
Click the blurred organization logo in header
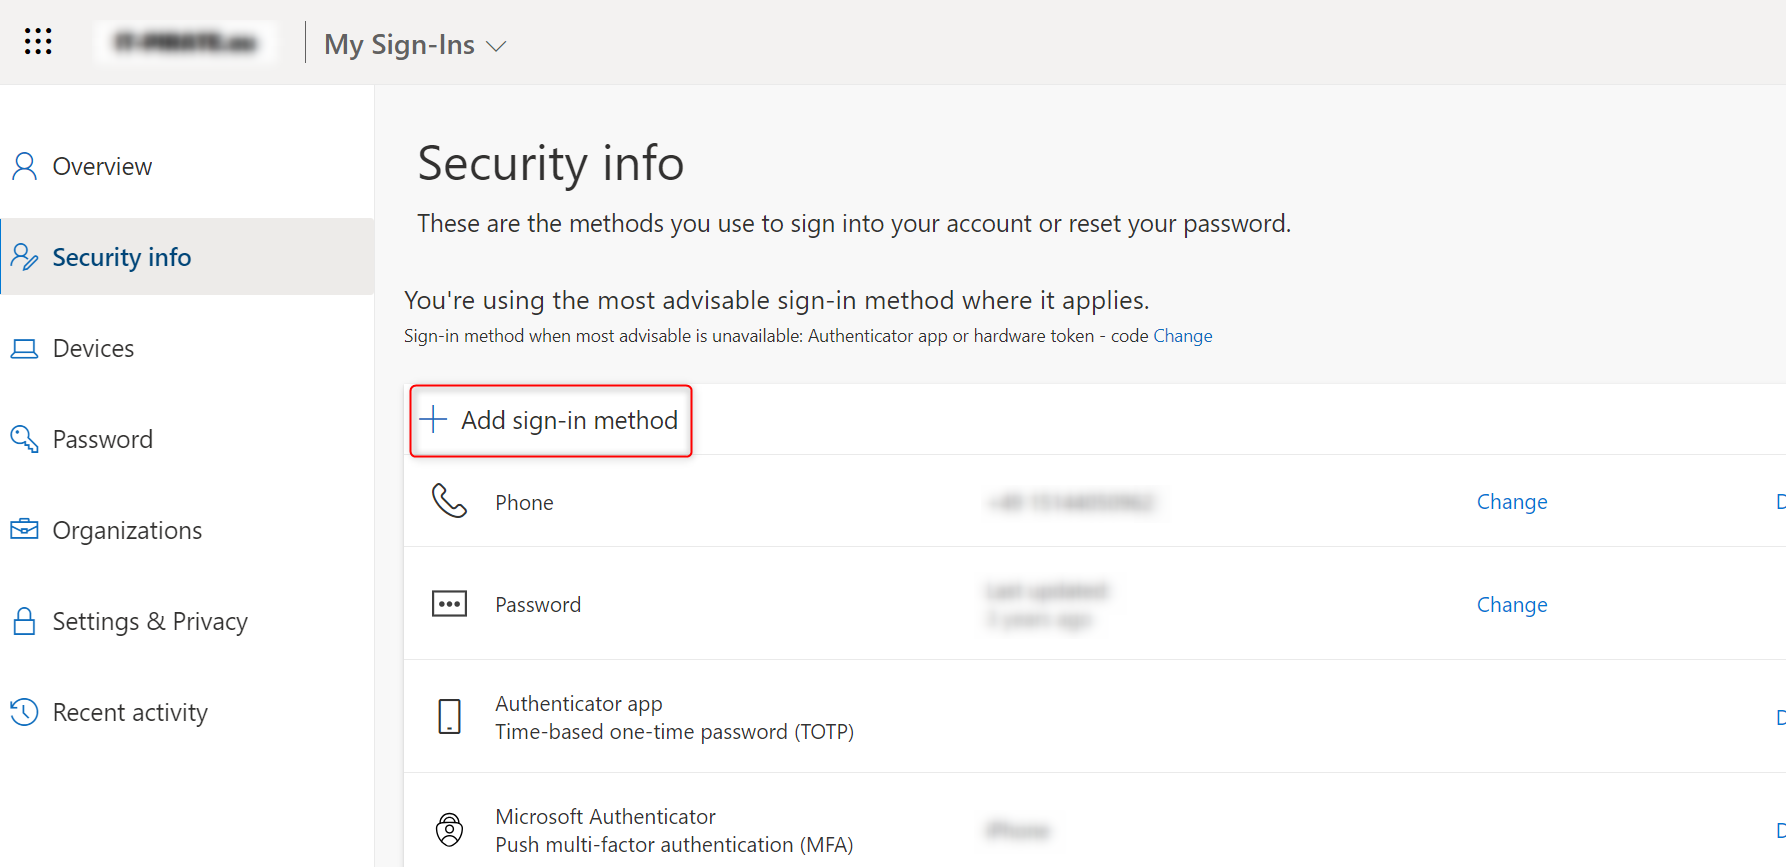pyautogui.click(x=186, y=43)
